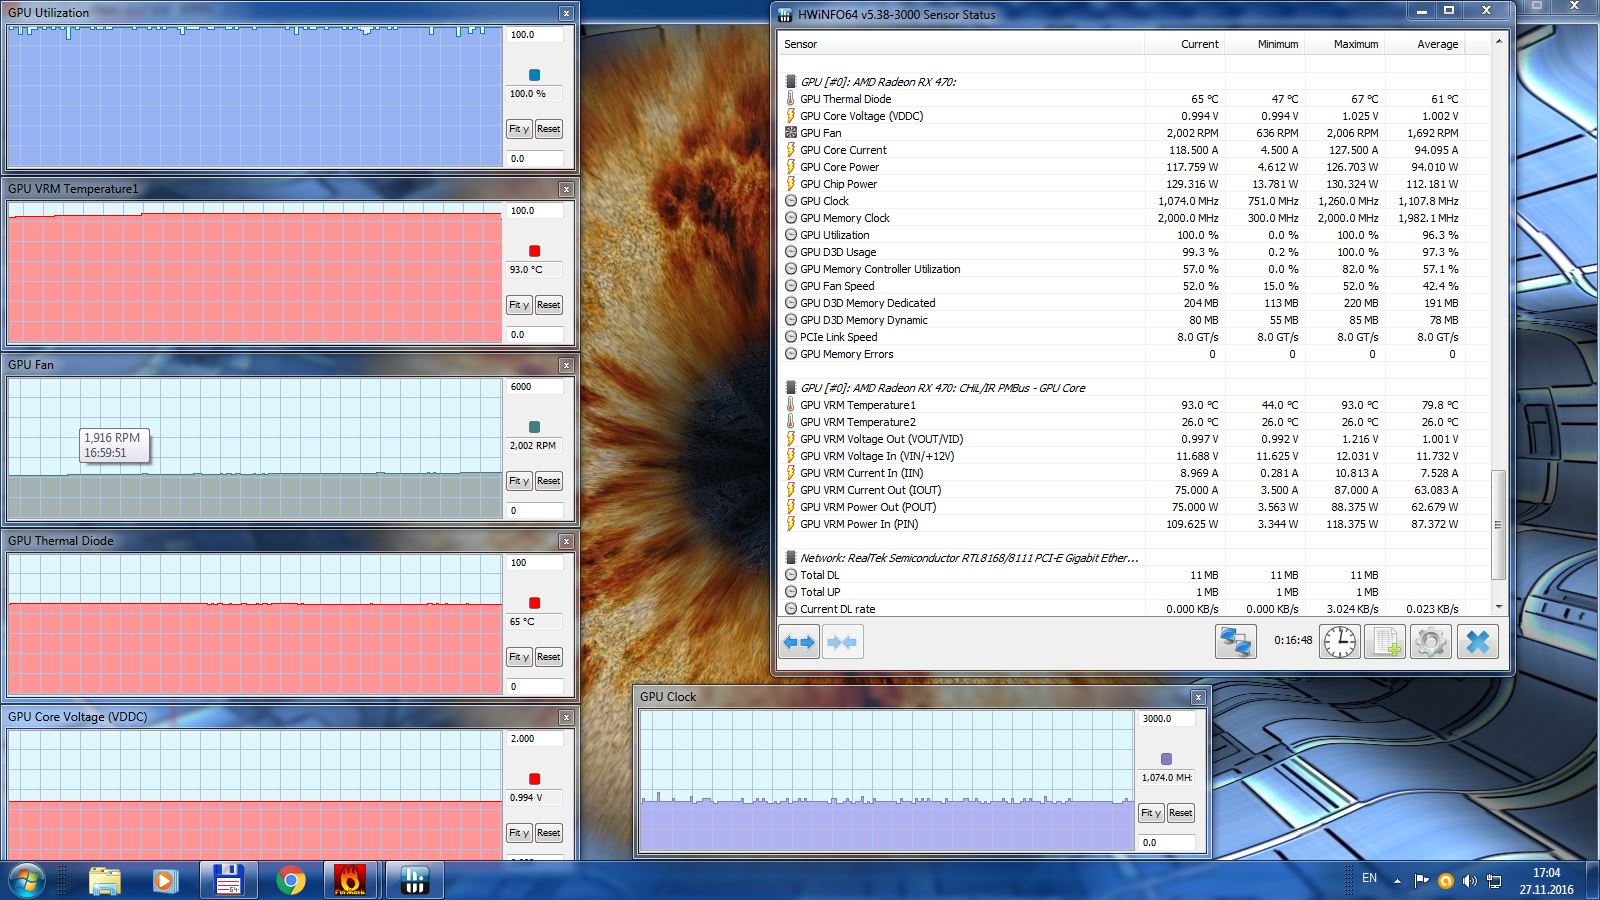The width and height of the screenshot is (1600, 900).
Task: Click the 0.0 minimum field in GPU VRM Temperature1 graph
Action: coord(535,335)
